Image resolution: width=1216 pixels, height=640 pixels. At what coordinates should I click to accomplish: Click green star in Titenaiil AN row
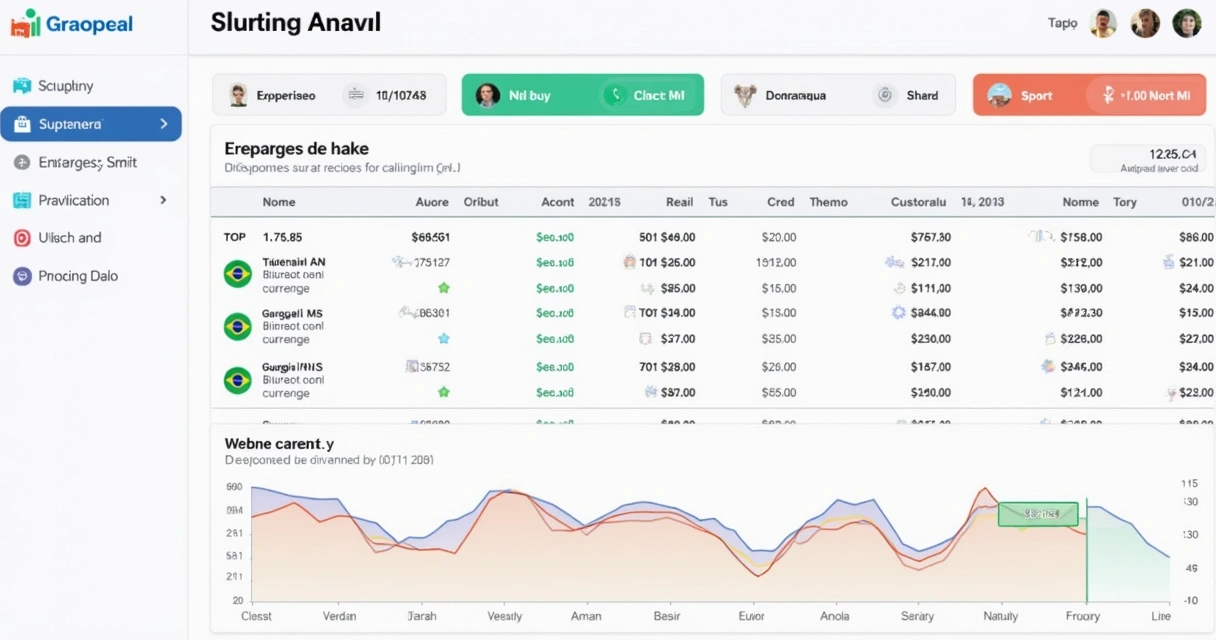coord(444,288)
